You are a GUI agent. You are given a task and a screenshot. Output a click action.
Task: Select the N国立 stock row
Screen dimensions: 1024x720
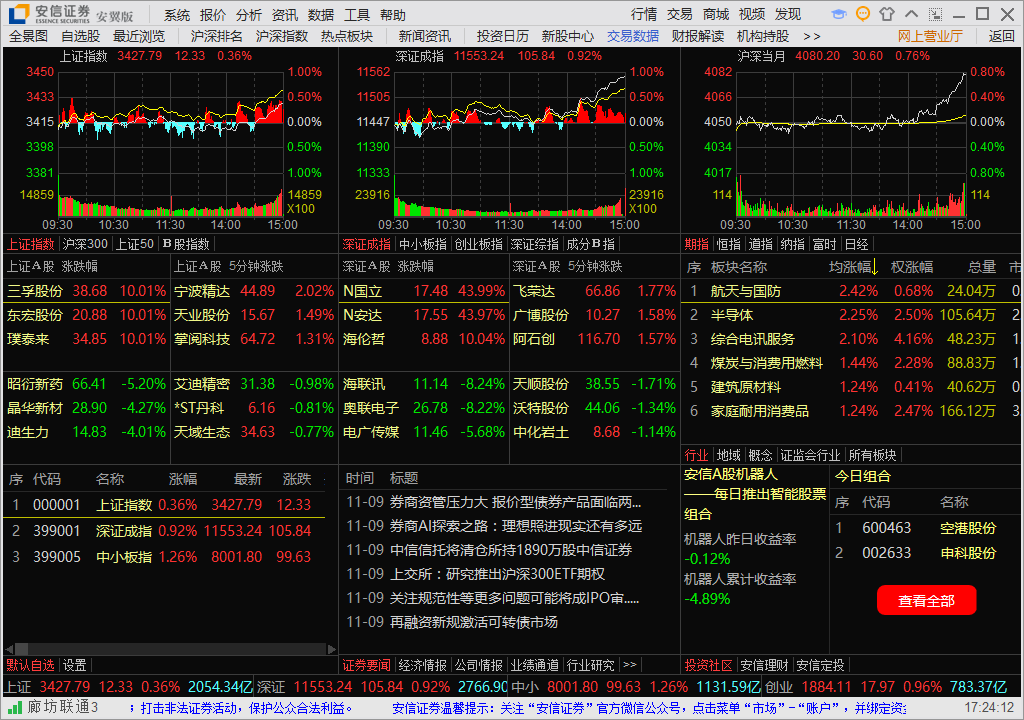424,291
